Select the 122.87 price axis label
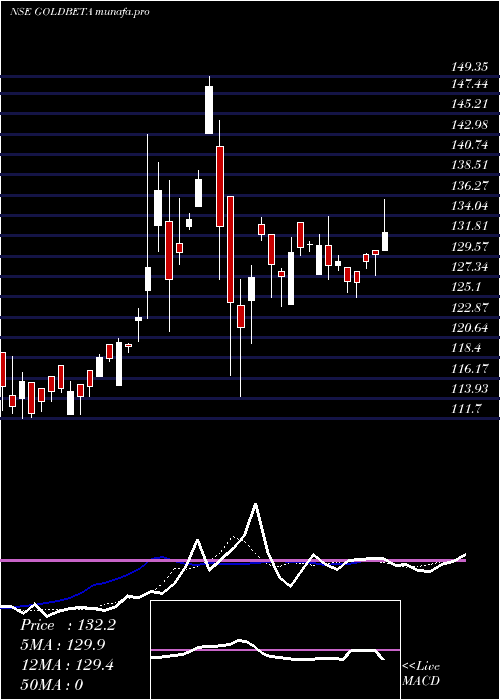The height and width of the screenshot is (700, 500). coord(470,308)
